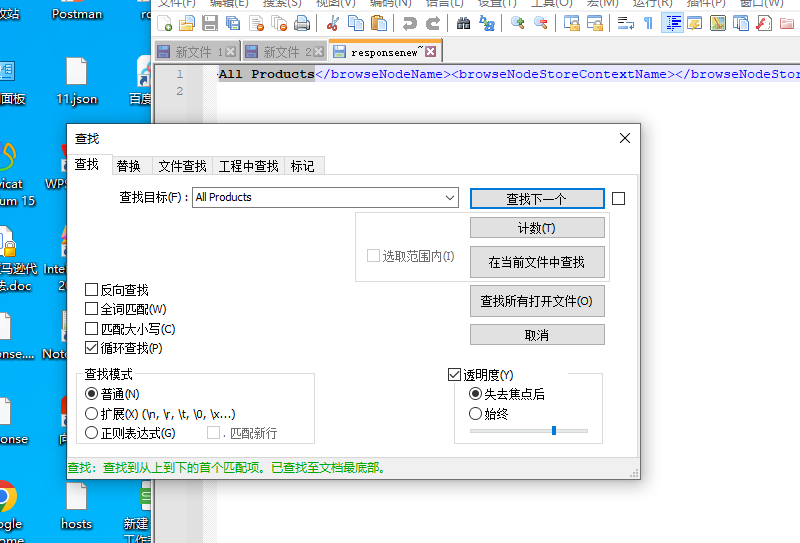
Task: Click the 查找所有打开文件(O) button
Action: (x=537, y=301)
